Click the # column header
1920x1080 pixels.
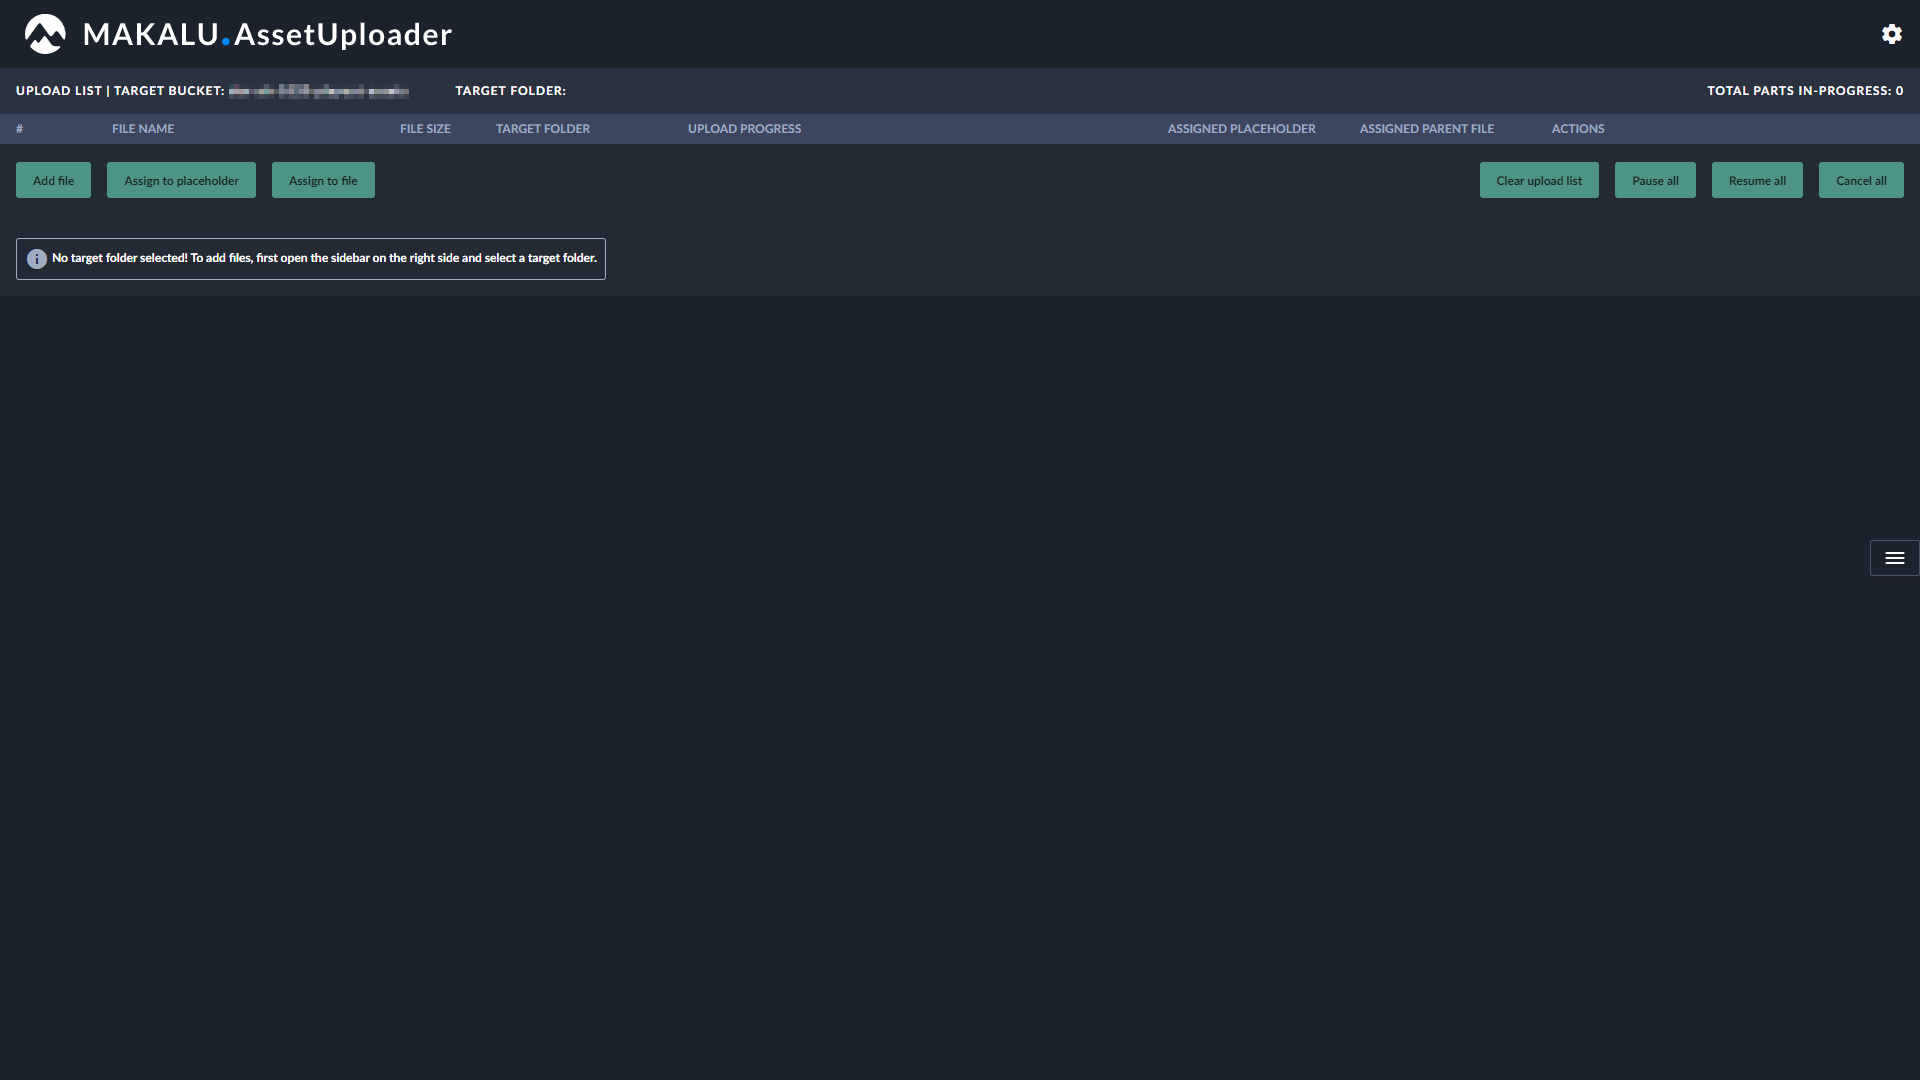(19, 129)
